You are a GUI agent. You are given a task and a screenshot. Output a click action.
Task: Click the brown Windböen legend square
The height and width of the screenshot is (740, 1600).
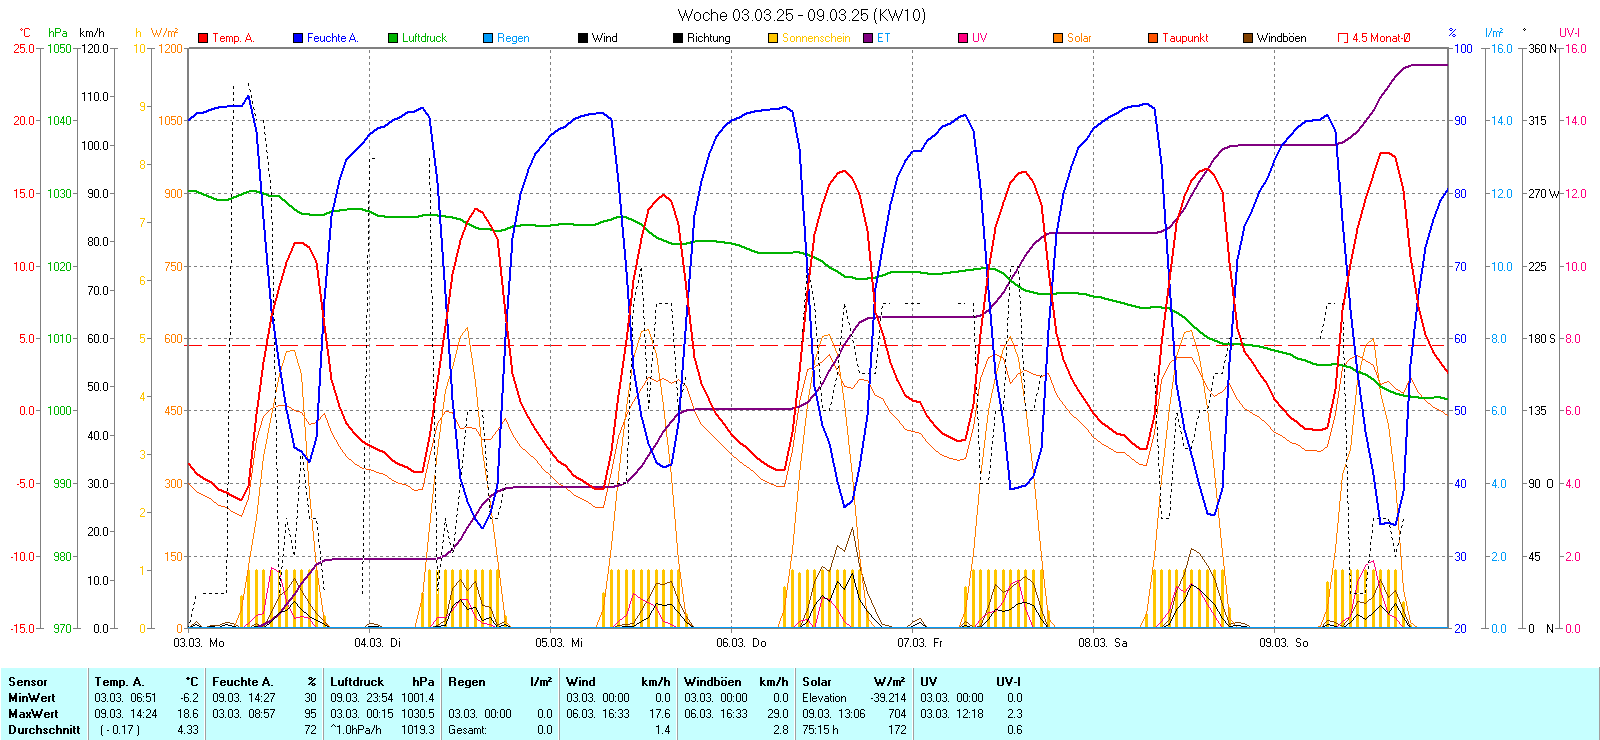pos(1248,38)
